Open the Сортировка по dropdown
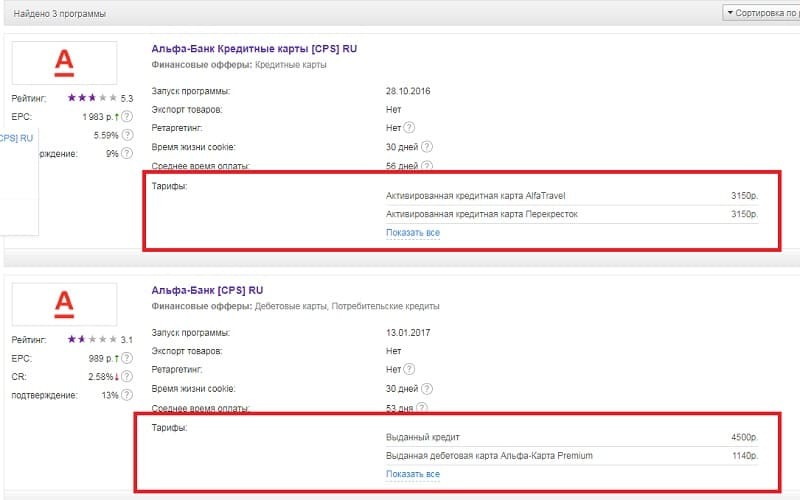Image resolution: width=800 pixels, height=500 pixels. [x=759, y=13]
